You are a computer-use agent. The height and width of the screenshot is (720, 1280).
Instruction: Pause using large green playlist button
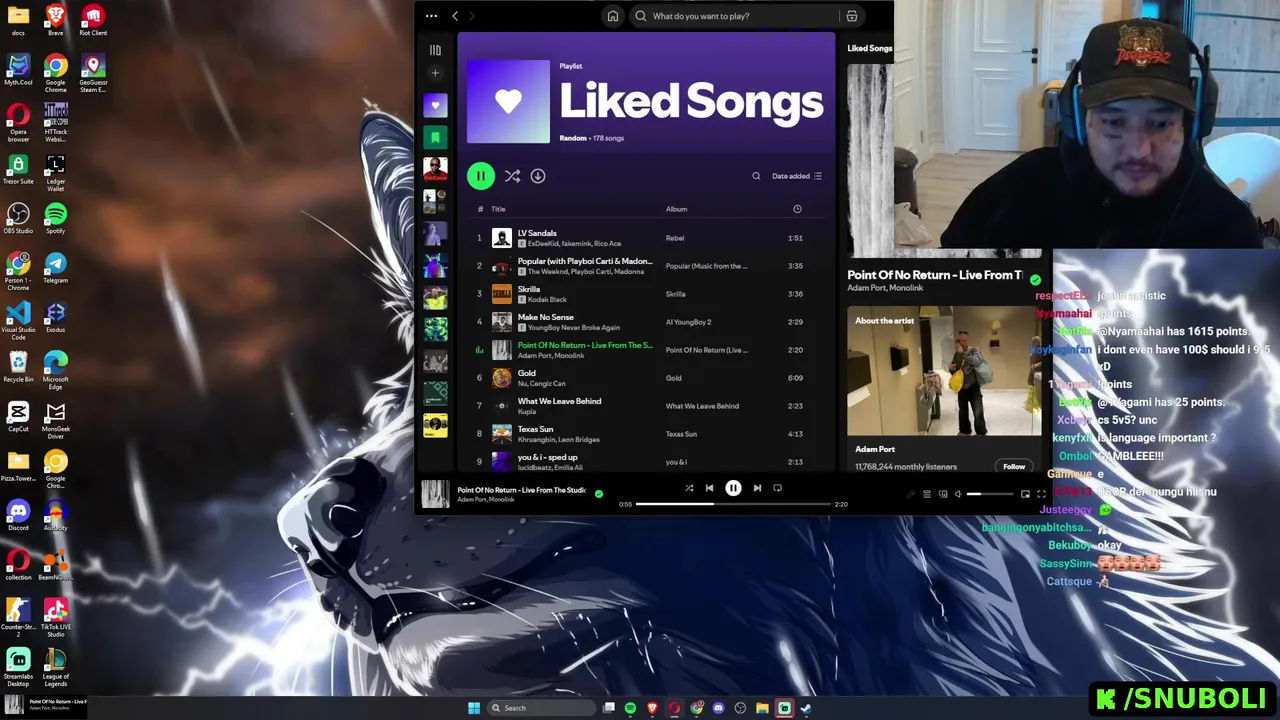[x=480, y=176]
